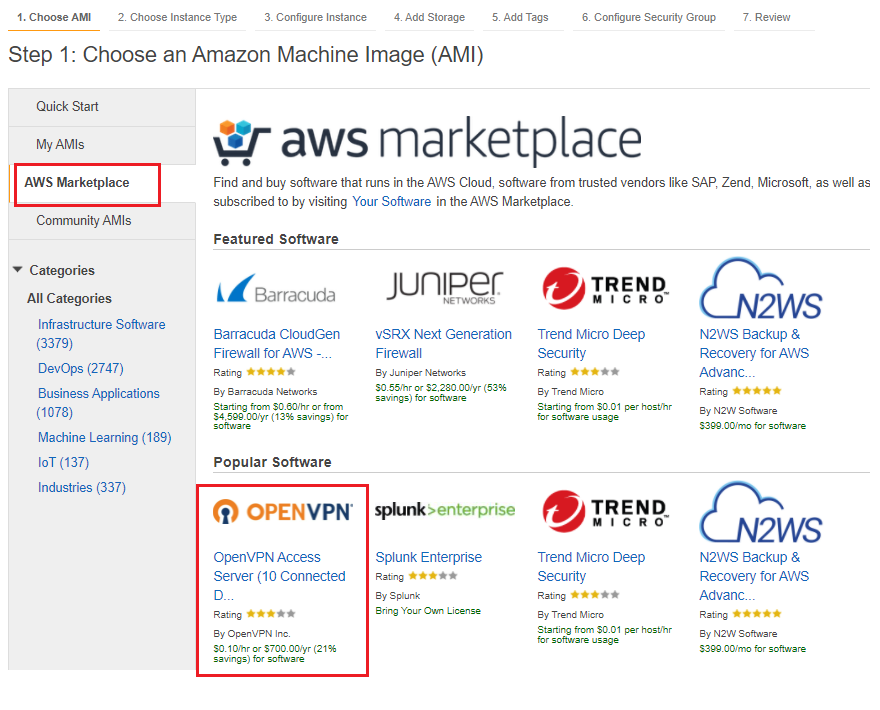Click the Trend Micro logo under Featured Software
Image resolution: width=880 pixels, height=710 pixels.
(605, 288)
